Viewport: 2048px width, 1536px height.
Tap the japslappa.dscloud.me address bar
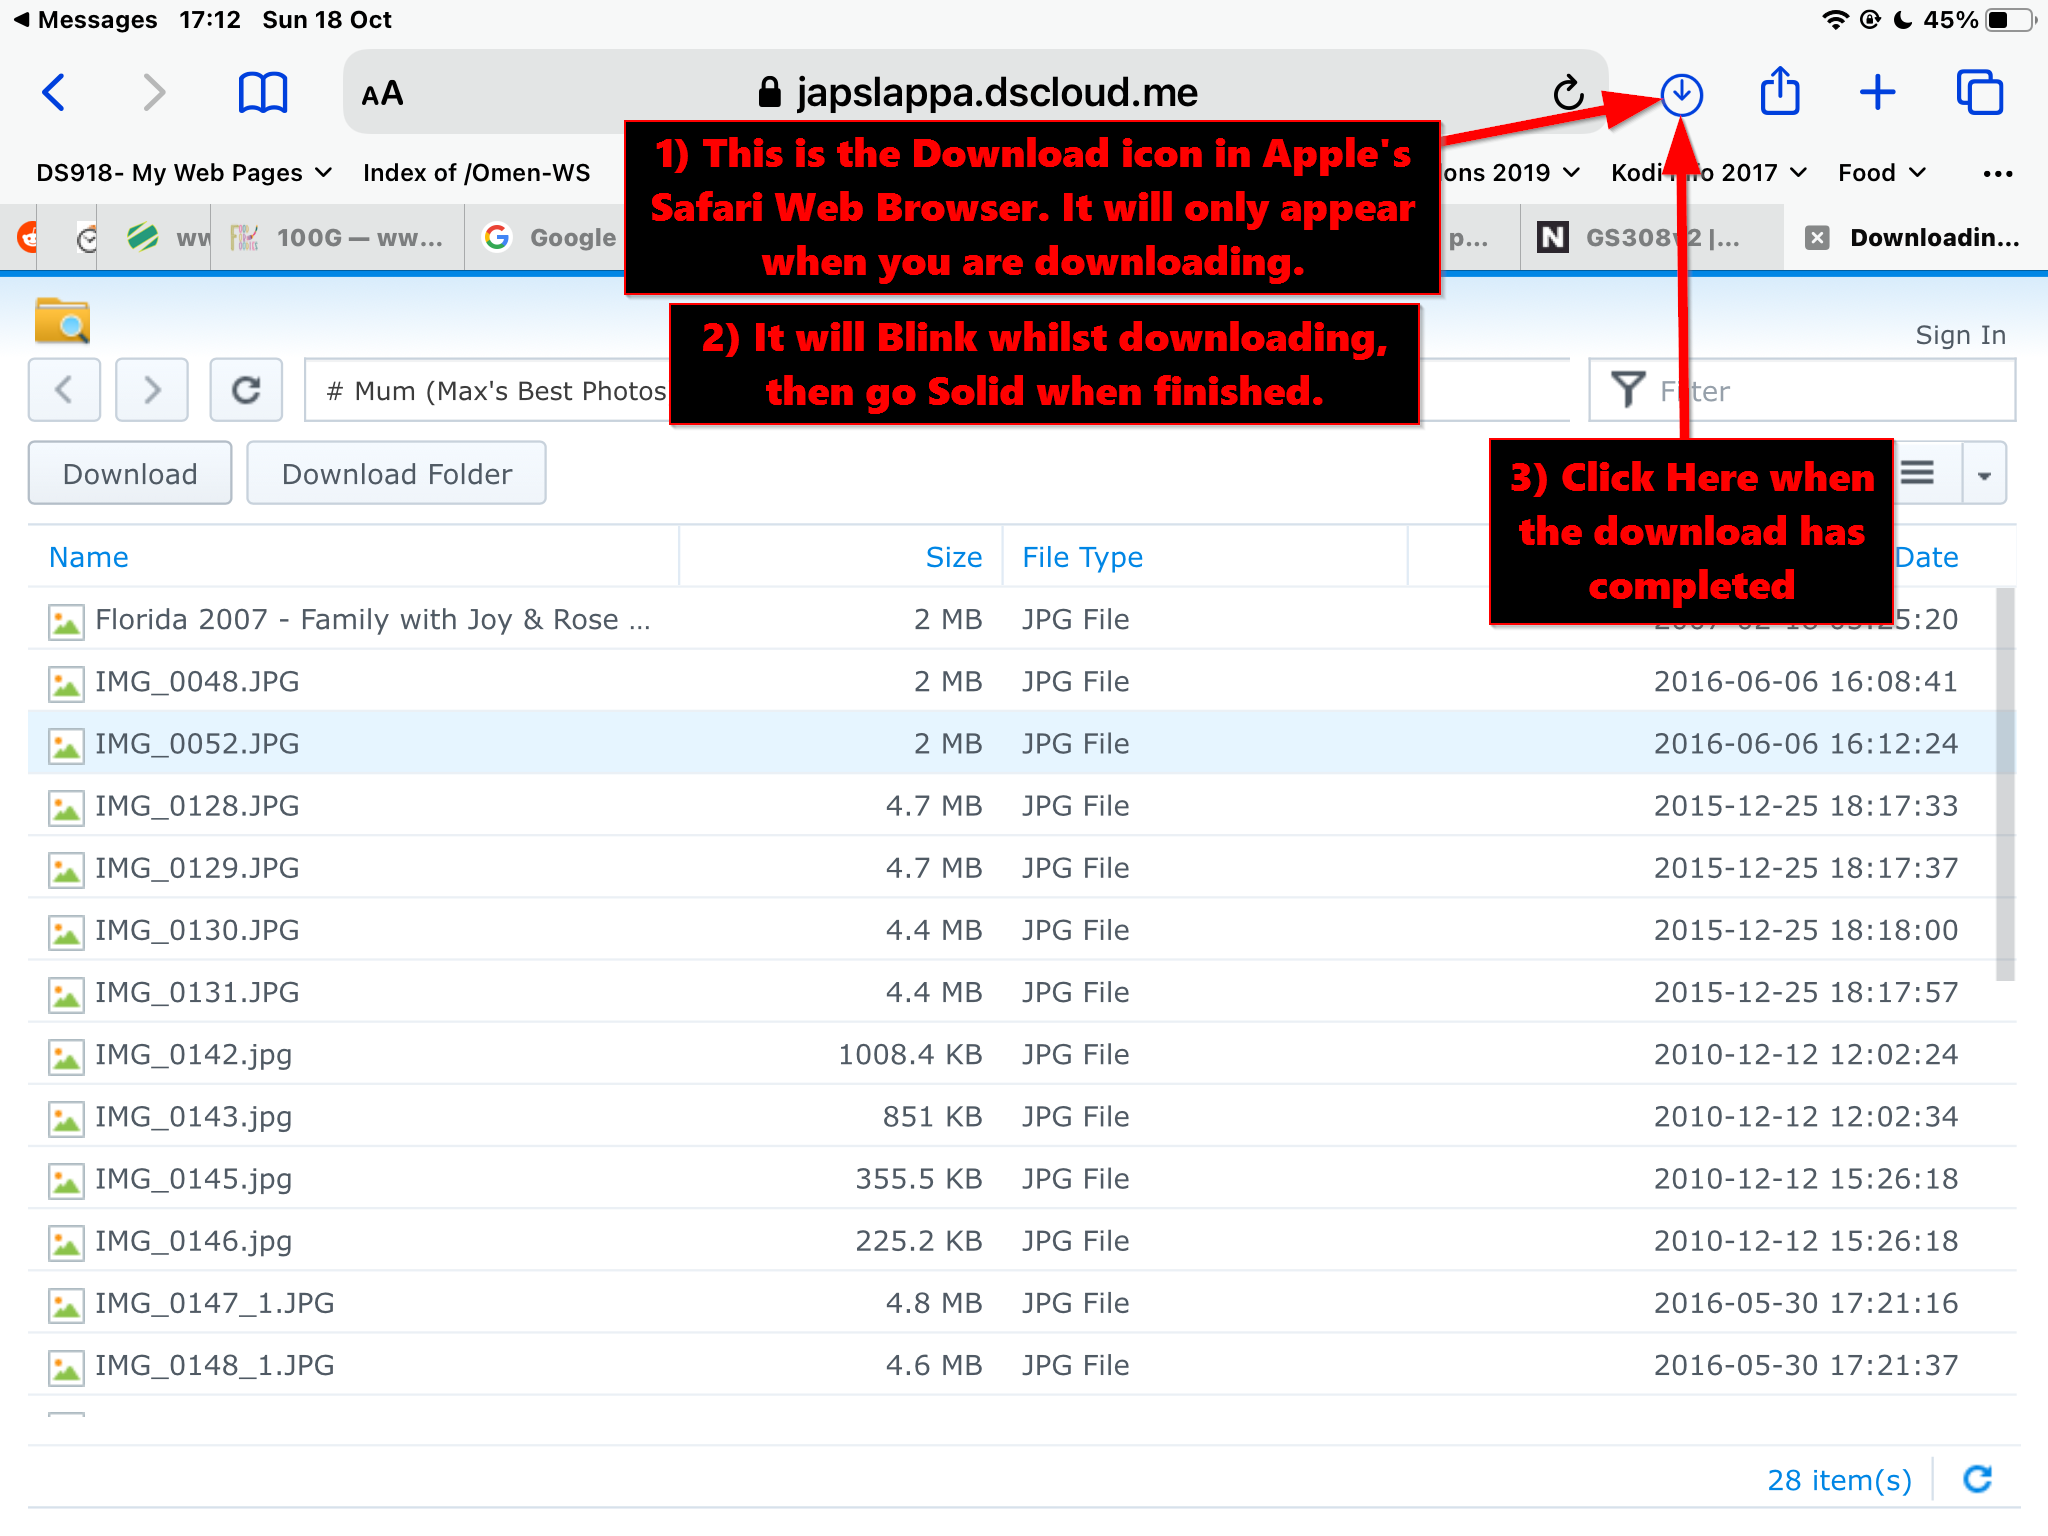(x=976, y=92)
